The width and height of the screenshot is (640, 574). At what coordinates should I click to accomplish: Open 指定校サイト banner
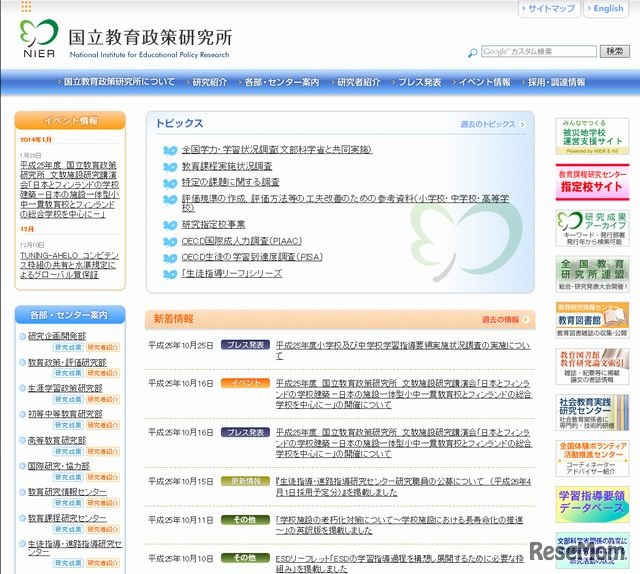pyautogui.click(x=592, y=182)
